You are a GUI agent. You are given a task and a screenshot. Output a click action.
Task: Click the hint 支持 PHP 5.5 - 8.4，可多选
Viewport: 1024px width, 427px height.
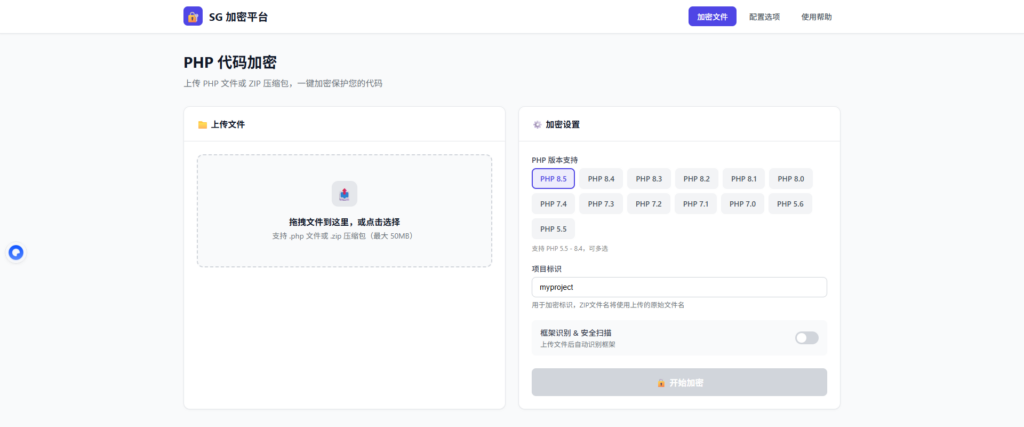click(x=570, y=249)
